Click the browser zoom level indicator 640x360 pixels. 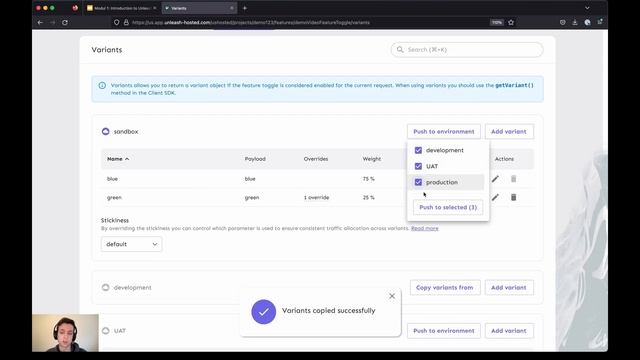[497, 22]
